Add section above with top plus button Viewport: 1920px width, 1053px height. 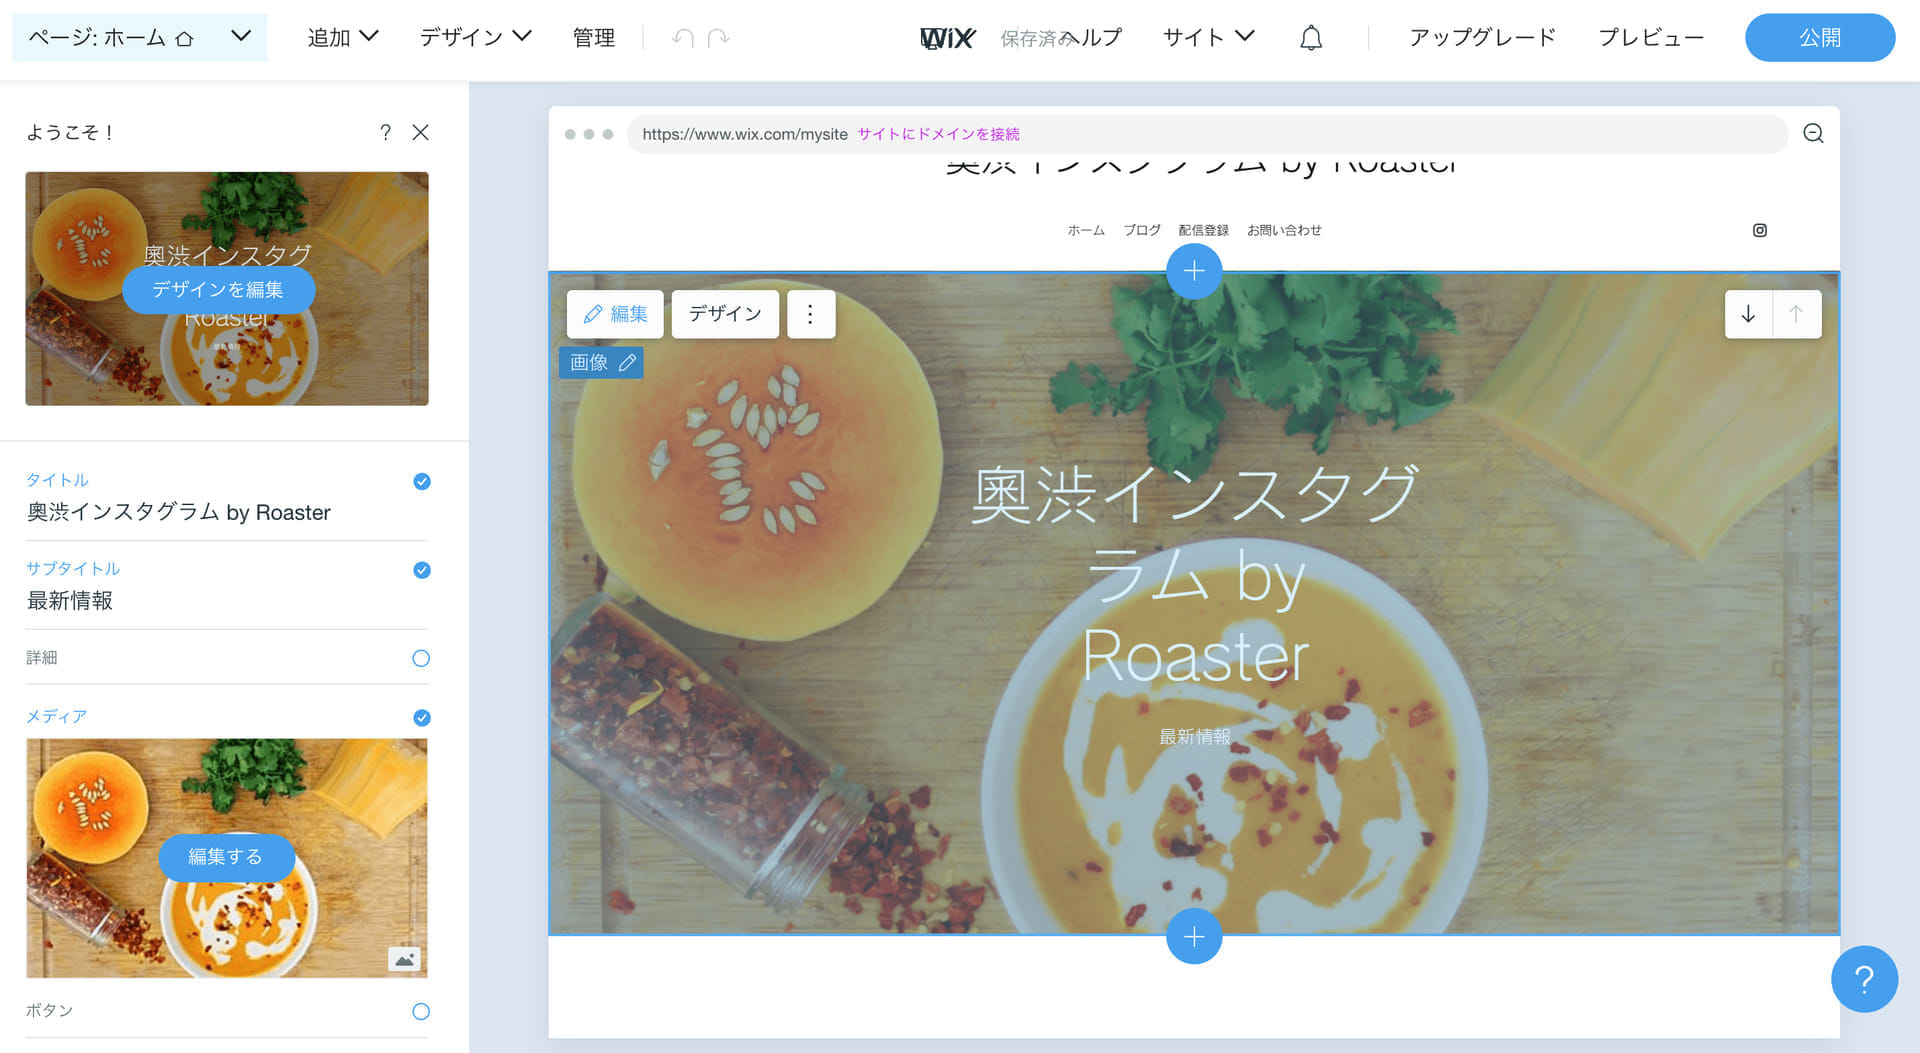[1193, 271]
